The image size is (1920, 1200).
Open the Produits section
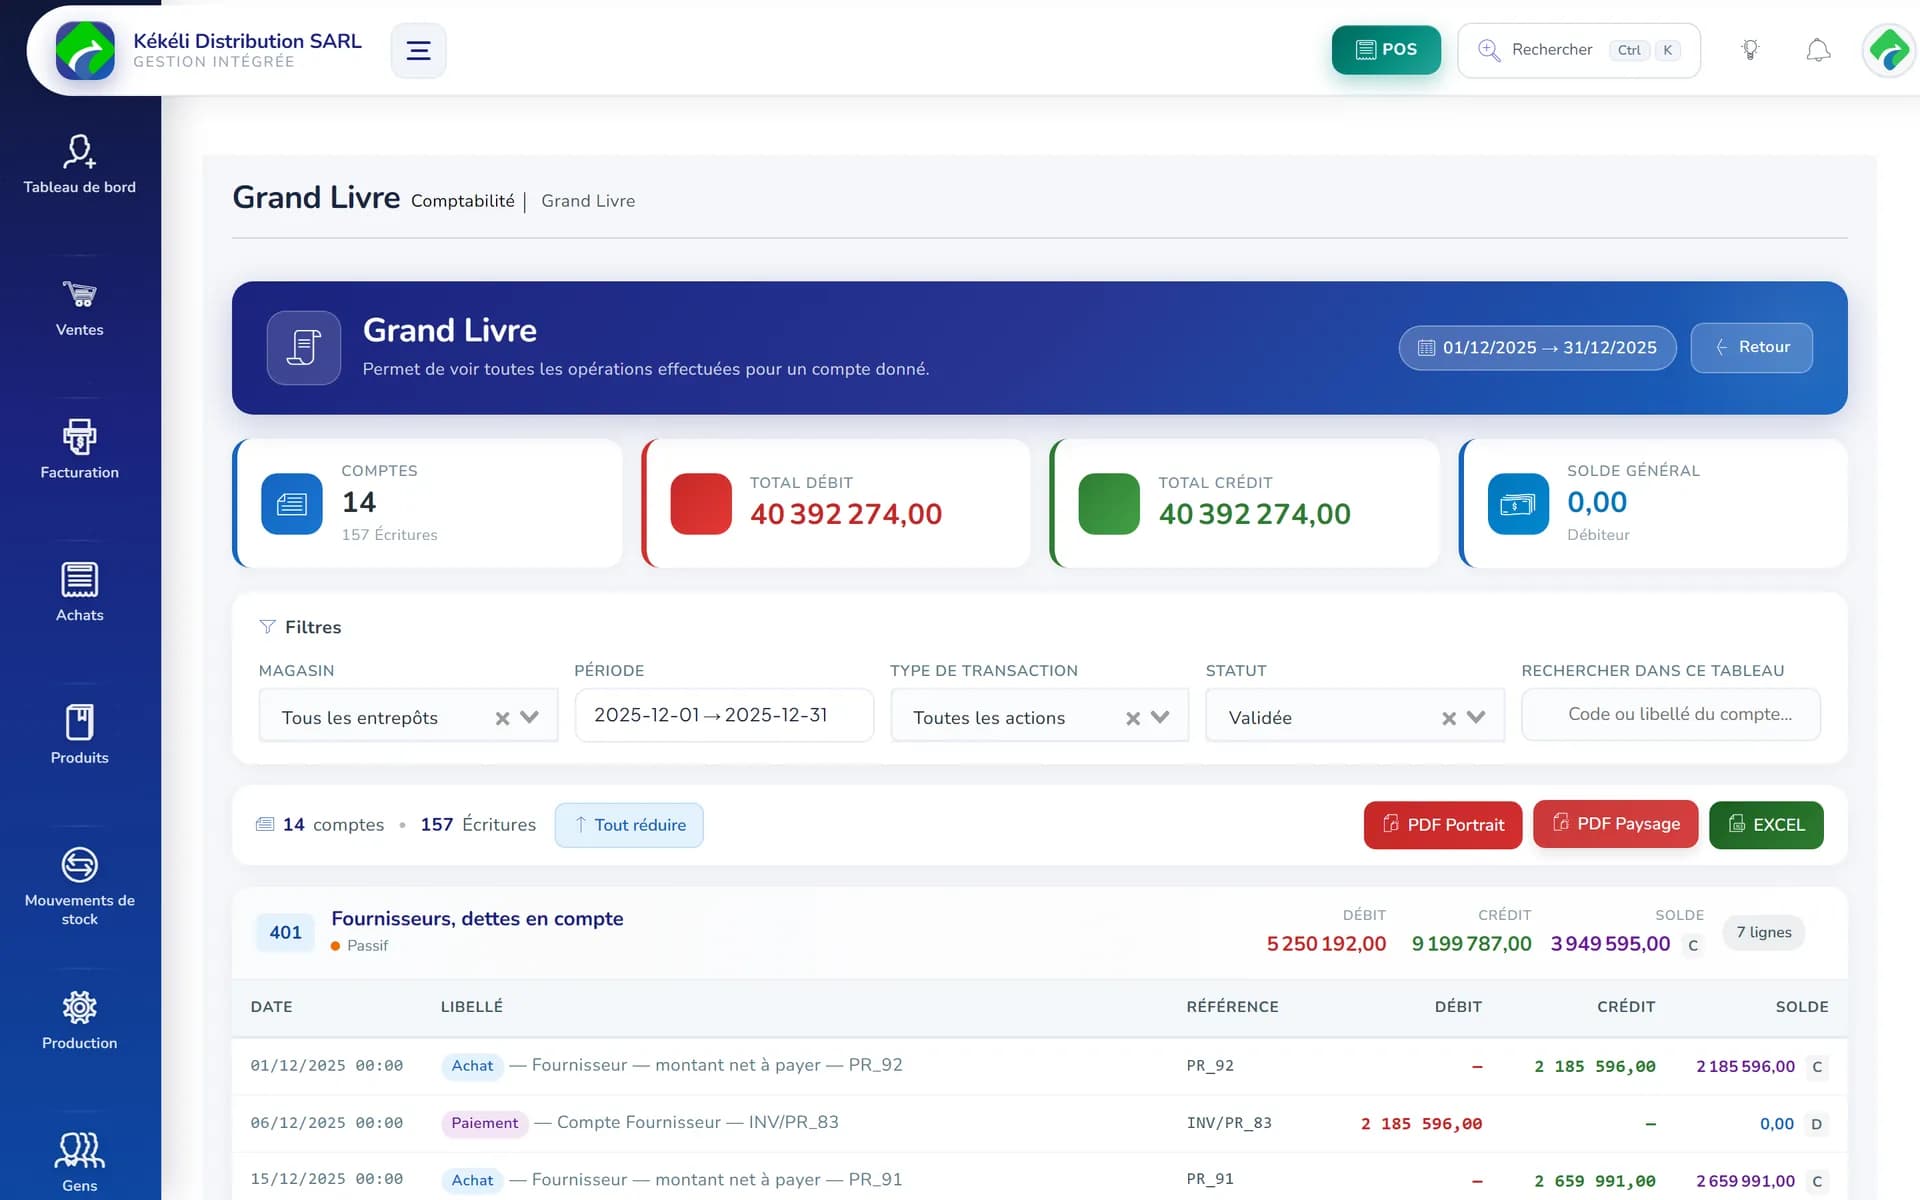click(79, 735)
